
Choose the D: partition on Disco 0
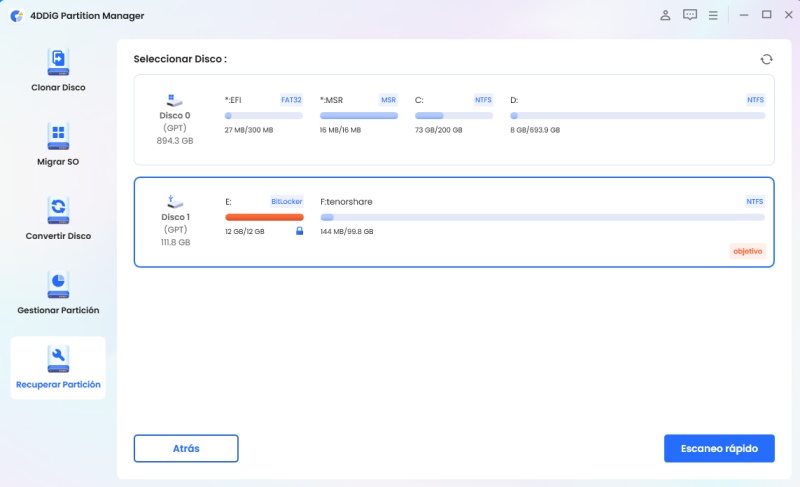(x=637, y=115)
